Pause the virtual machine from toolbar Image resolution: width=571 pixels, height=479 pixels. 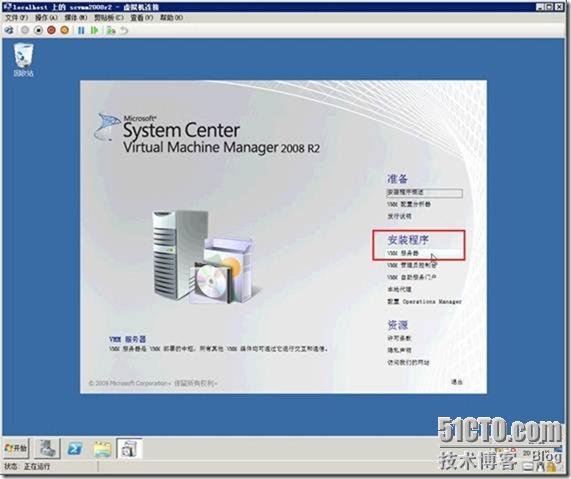pos(81,30)
